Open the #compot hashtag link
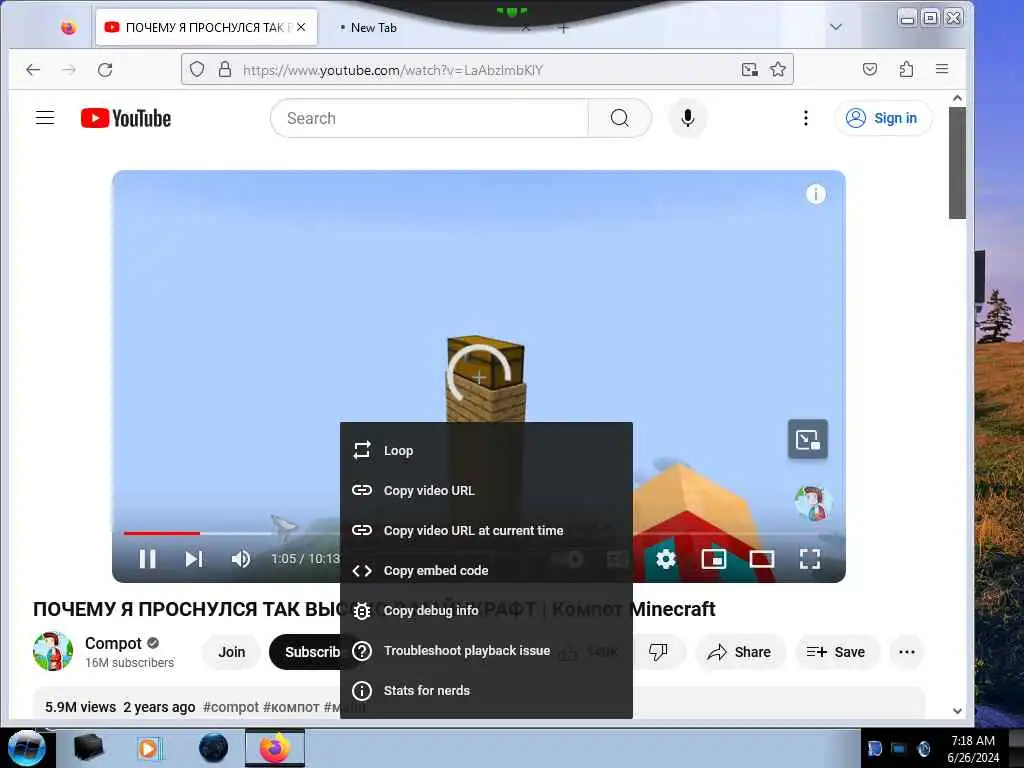This screenshot has width=1024, height=768. point(231,707)
